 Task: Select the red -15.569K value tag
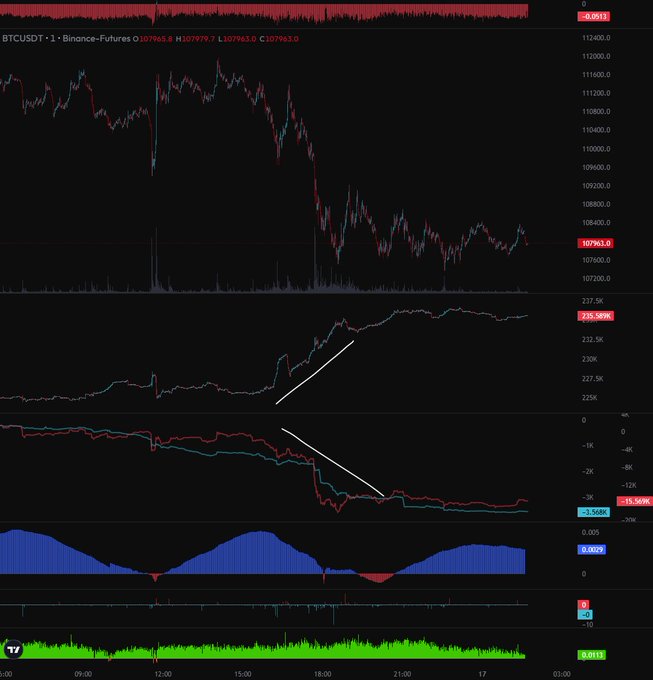[634, 500]
